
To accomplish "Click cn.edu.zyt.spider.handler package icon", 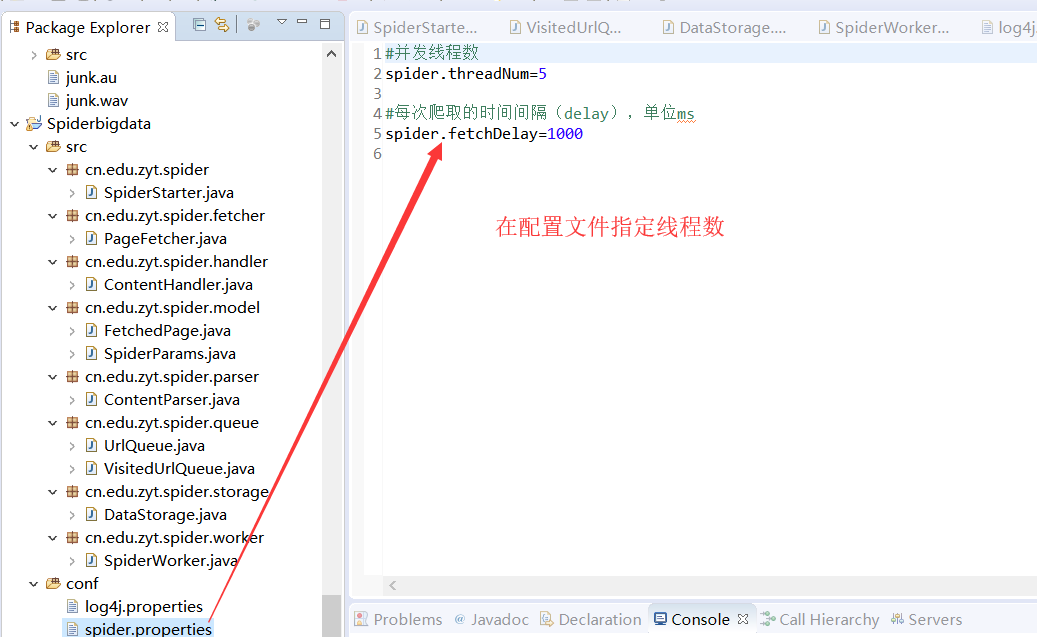I will click(73, 262).
